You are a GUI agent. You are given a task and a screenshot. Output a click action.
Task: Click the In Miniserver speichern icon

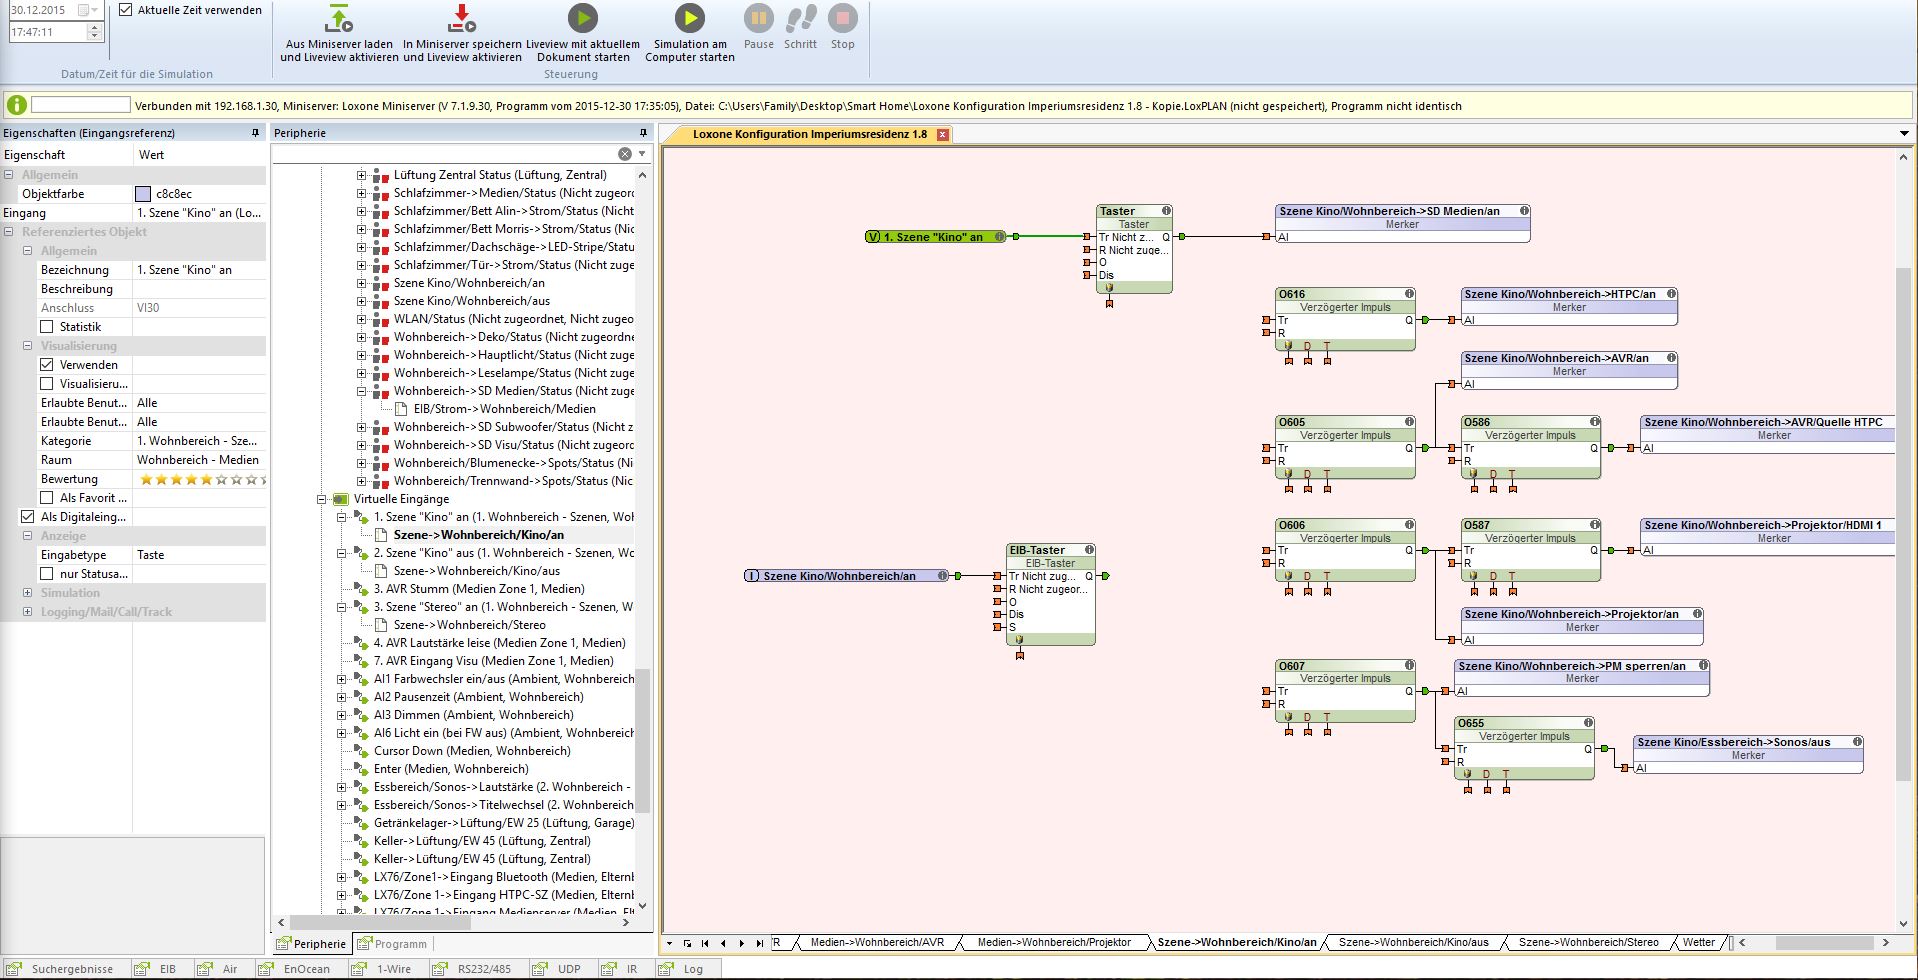click(x=462, y=19)
